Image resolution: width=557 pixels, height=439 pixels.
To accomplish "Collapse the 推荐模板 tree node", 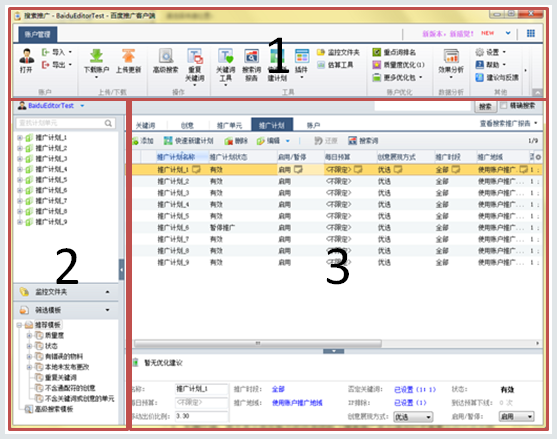I will point(19,325).
